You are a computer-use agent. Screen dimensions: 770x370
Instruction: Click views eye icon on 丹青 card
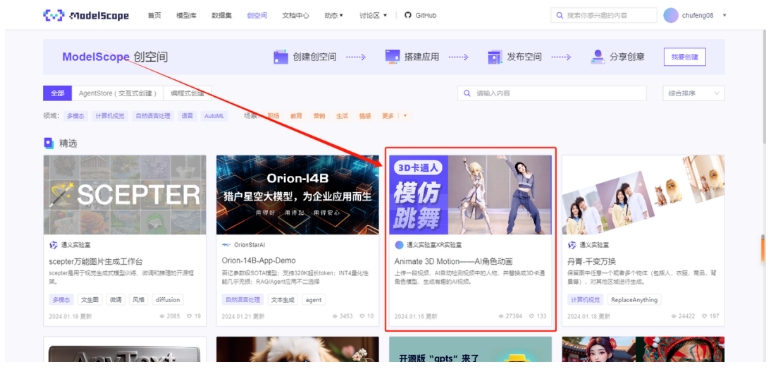click(x=675, y=316)
